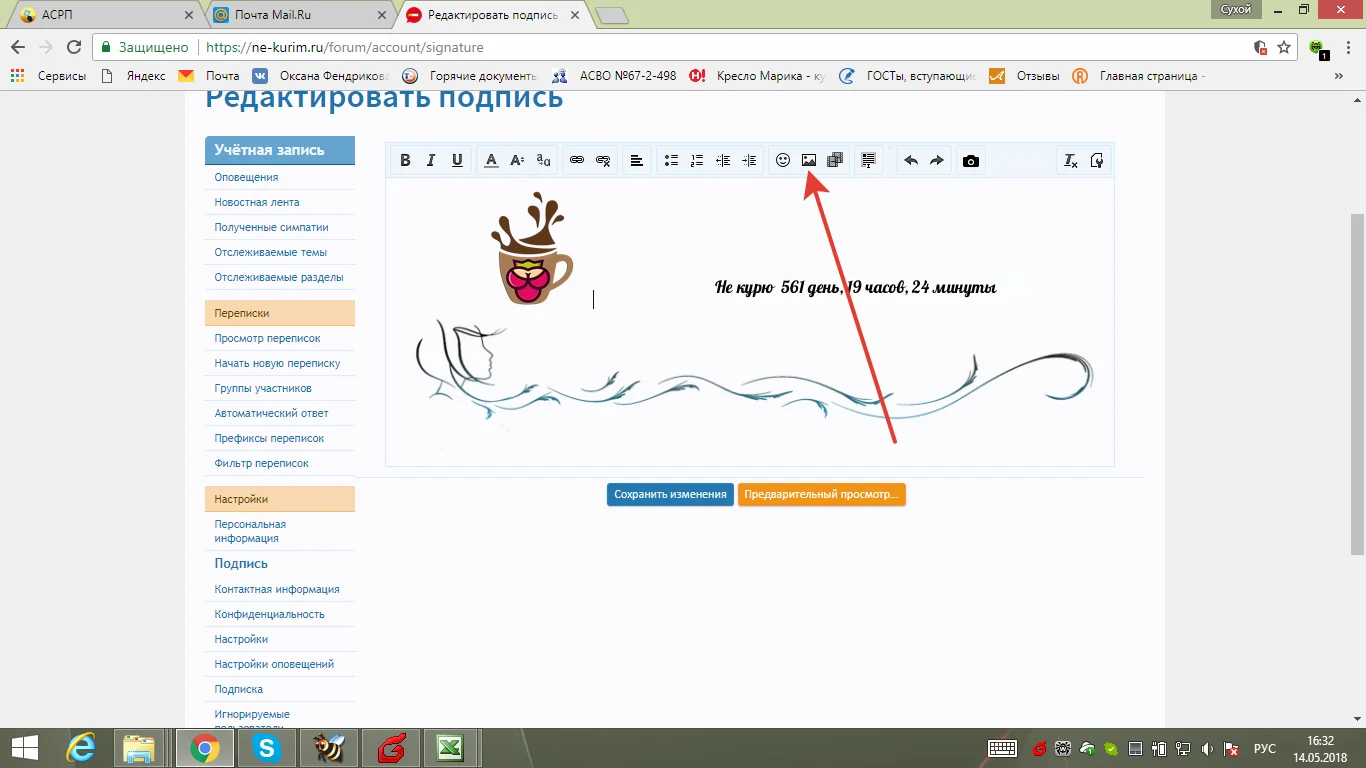Click the remove formatting icon
This screenshot has width=1366, height=768.
click(1071, 161)
